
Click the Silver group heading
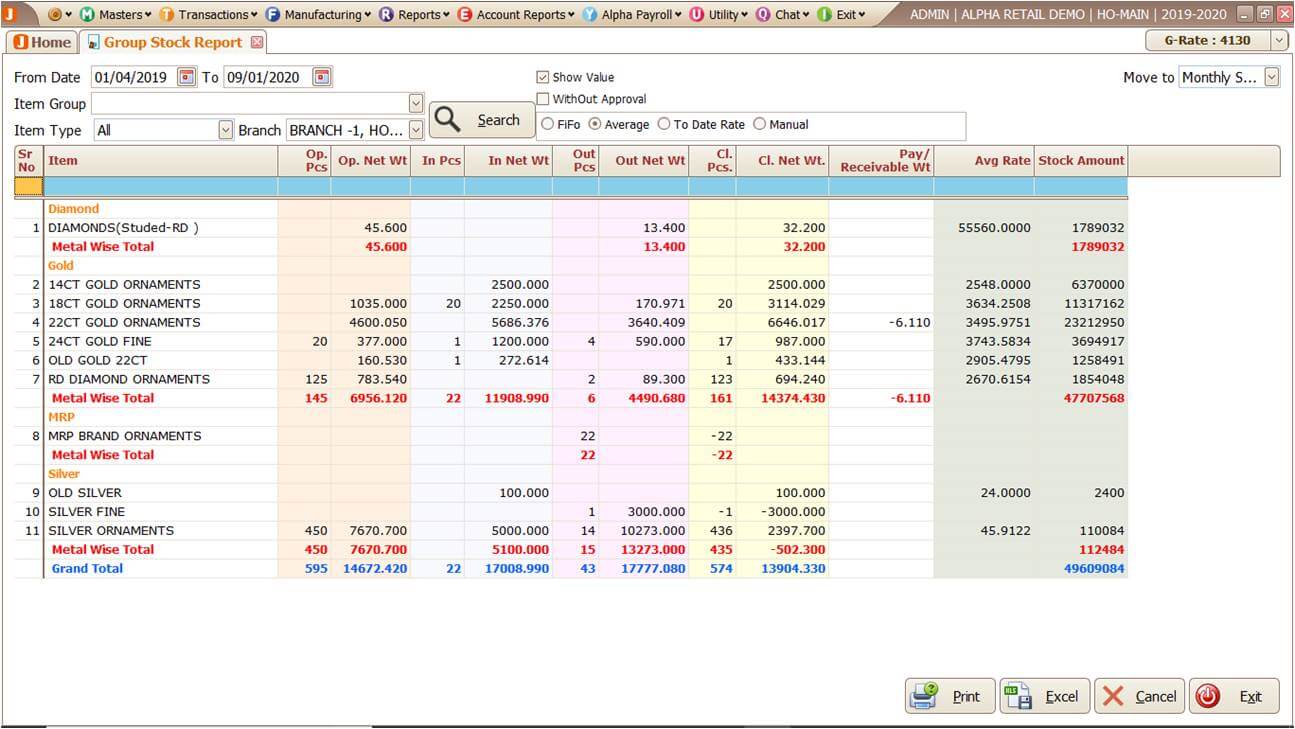[64, 474]
